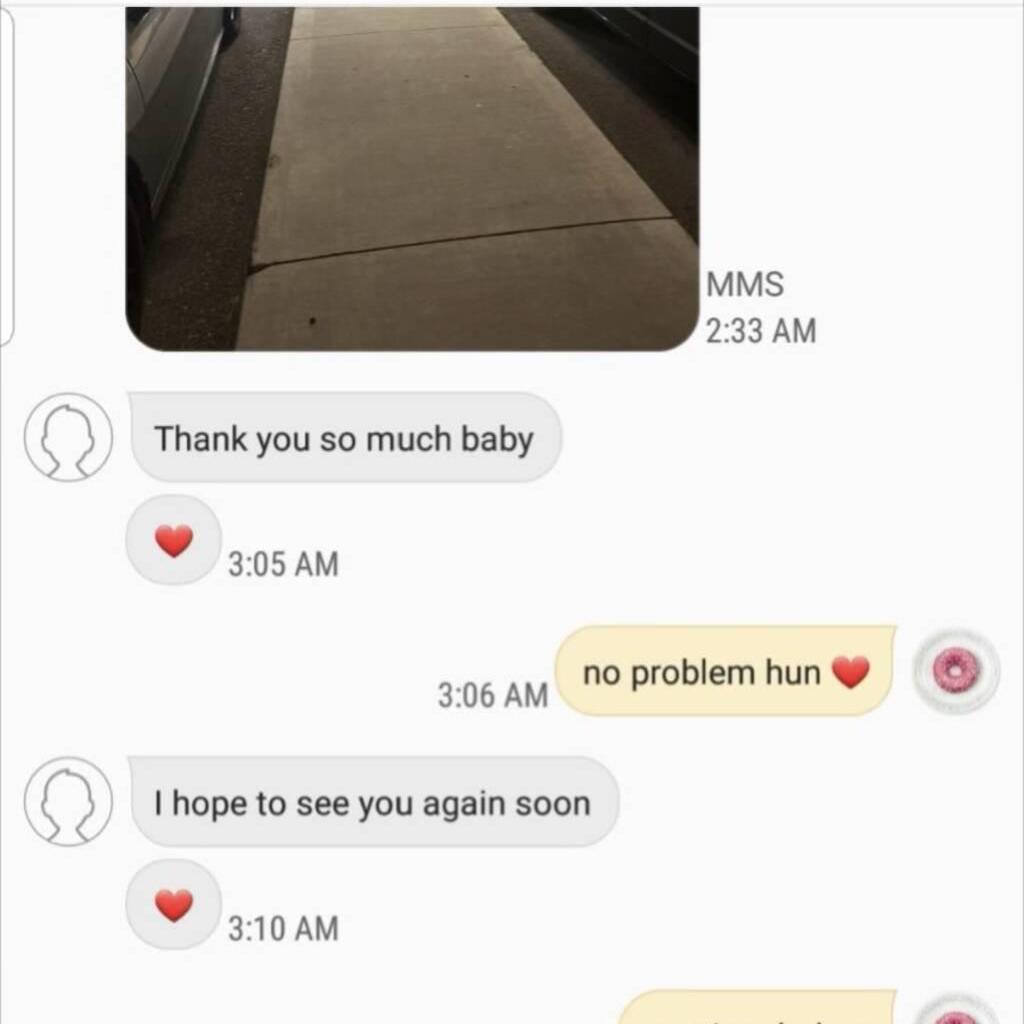The image size is (1024, 1024).
Task: Tap the heart emoji bubble sent at 3:10 AM
Action: click(174, 904)
